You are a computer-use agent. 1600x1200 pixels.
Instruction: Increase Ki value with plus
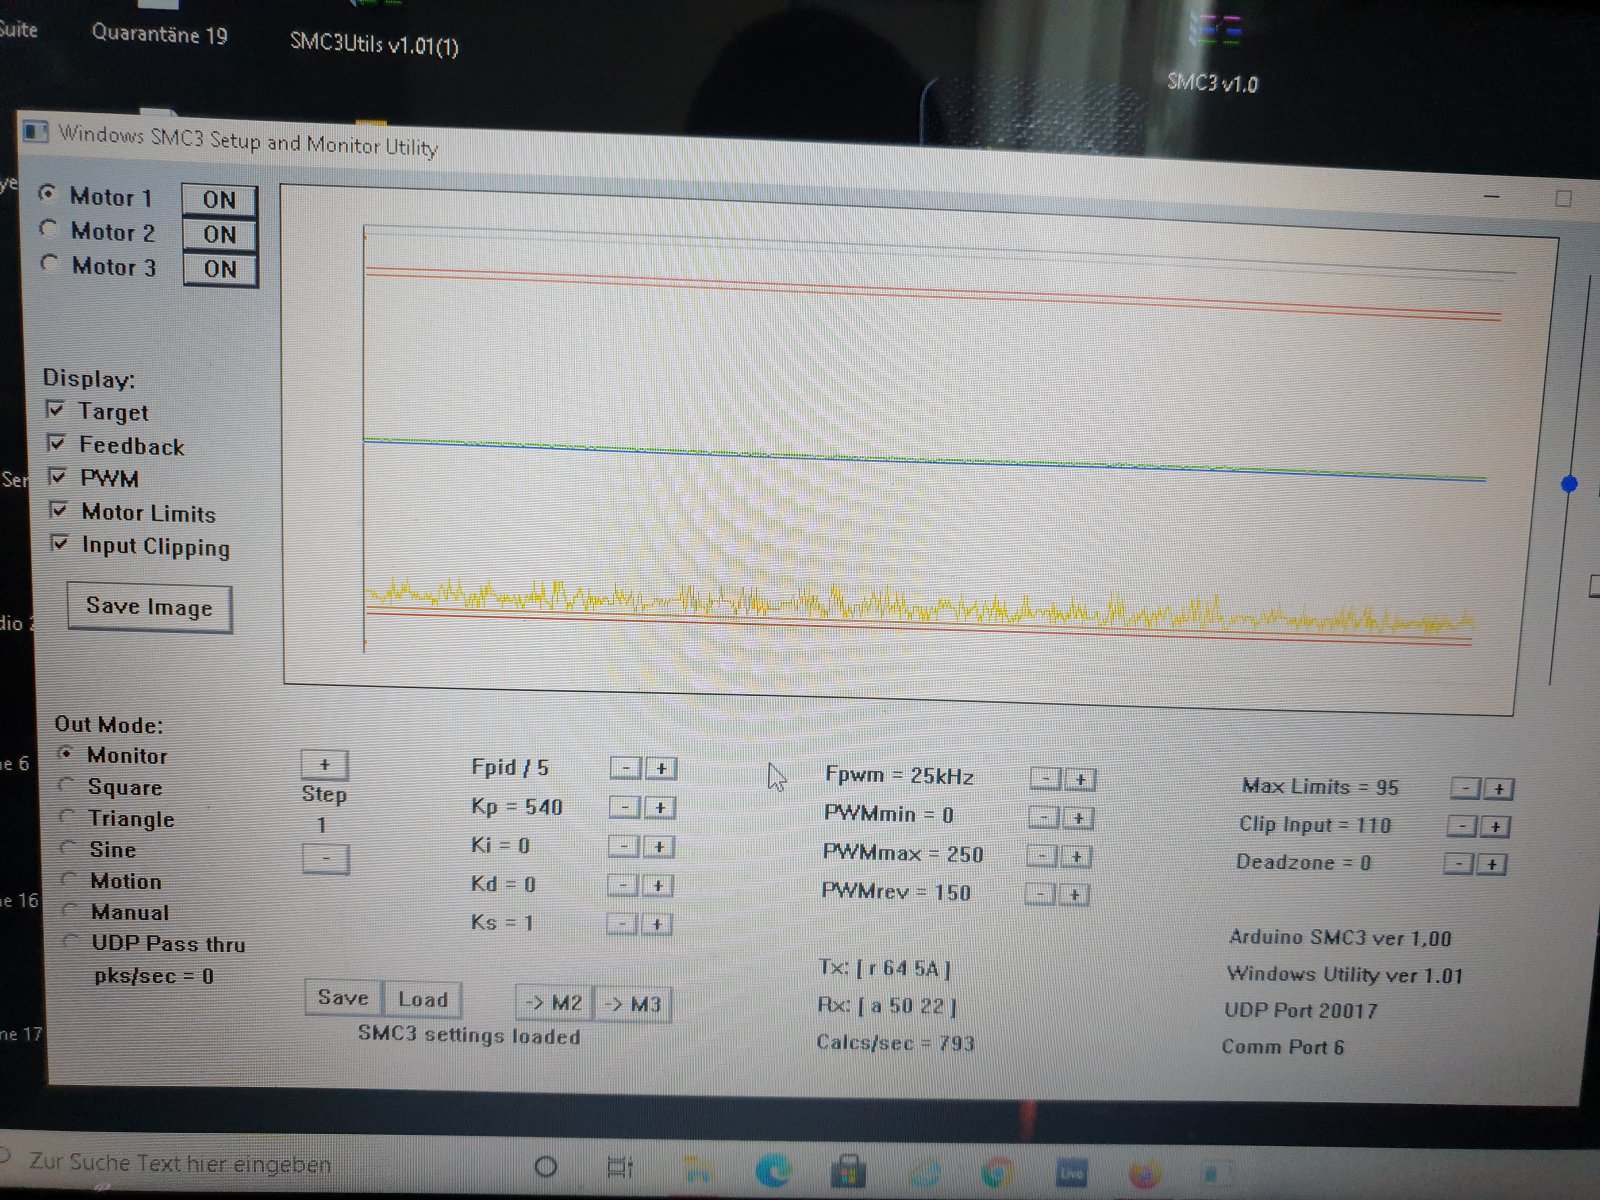(658, 847)
